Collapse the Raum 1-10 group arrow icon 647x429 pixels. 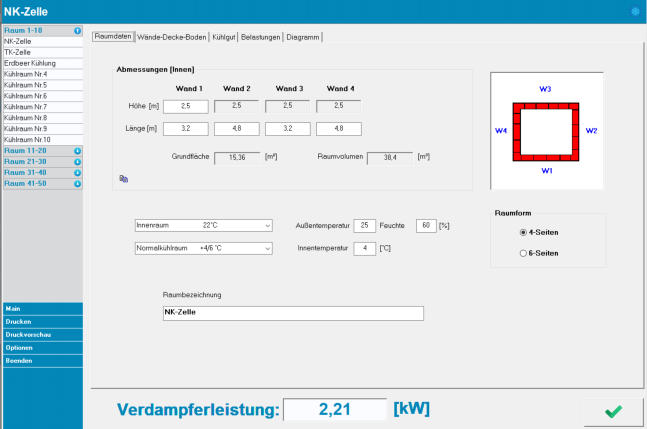point(78,31)
